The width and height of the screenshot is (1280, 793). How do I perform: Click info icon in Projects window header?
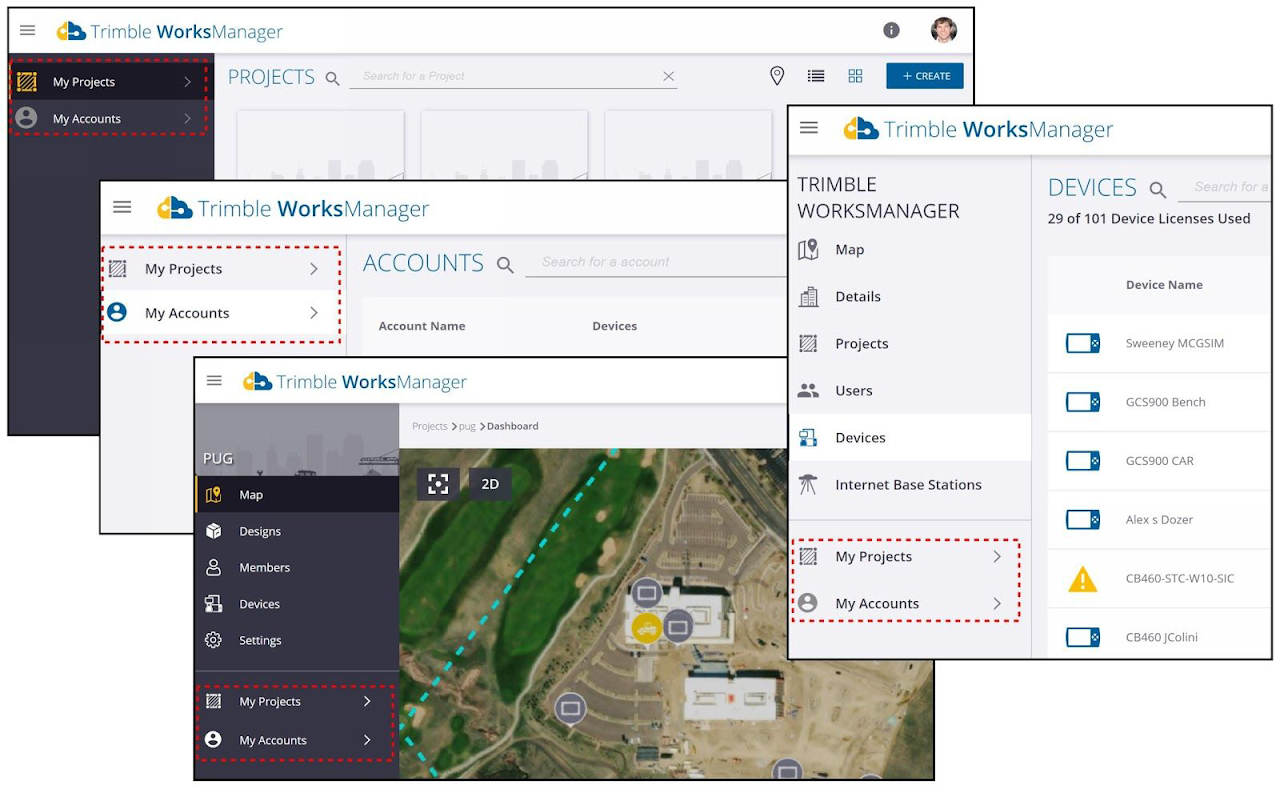click(891, 30)
